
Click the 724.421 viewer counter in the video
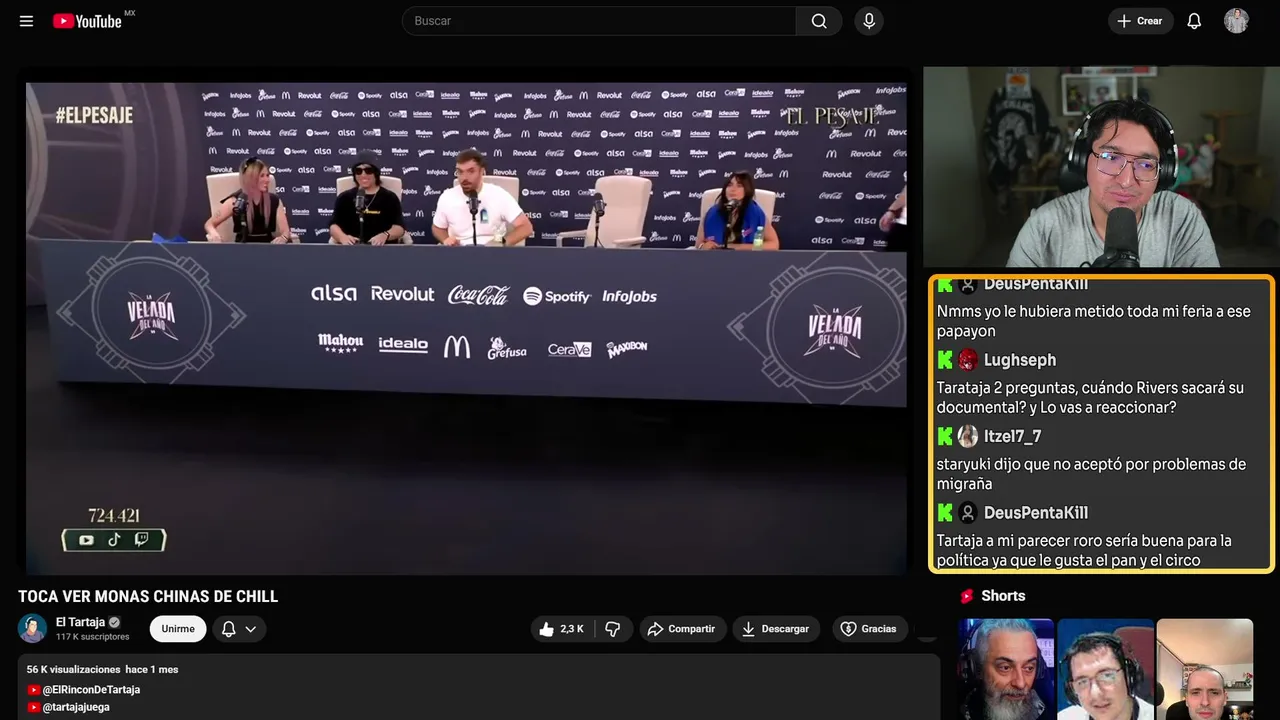point(114,516)
